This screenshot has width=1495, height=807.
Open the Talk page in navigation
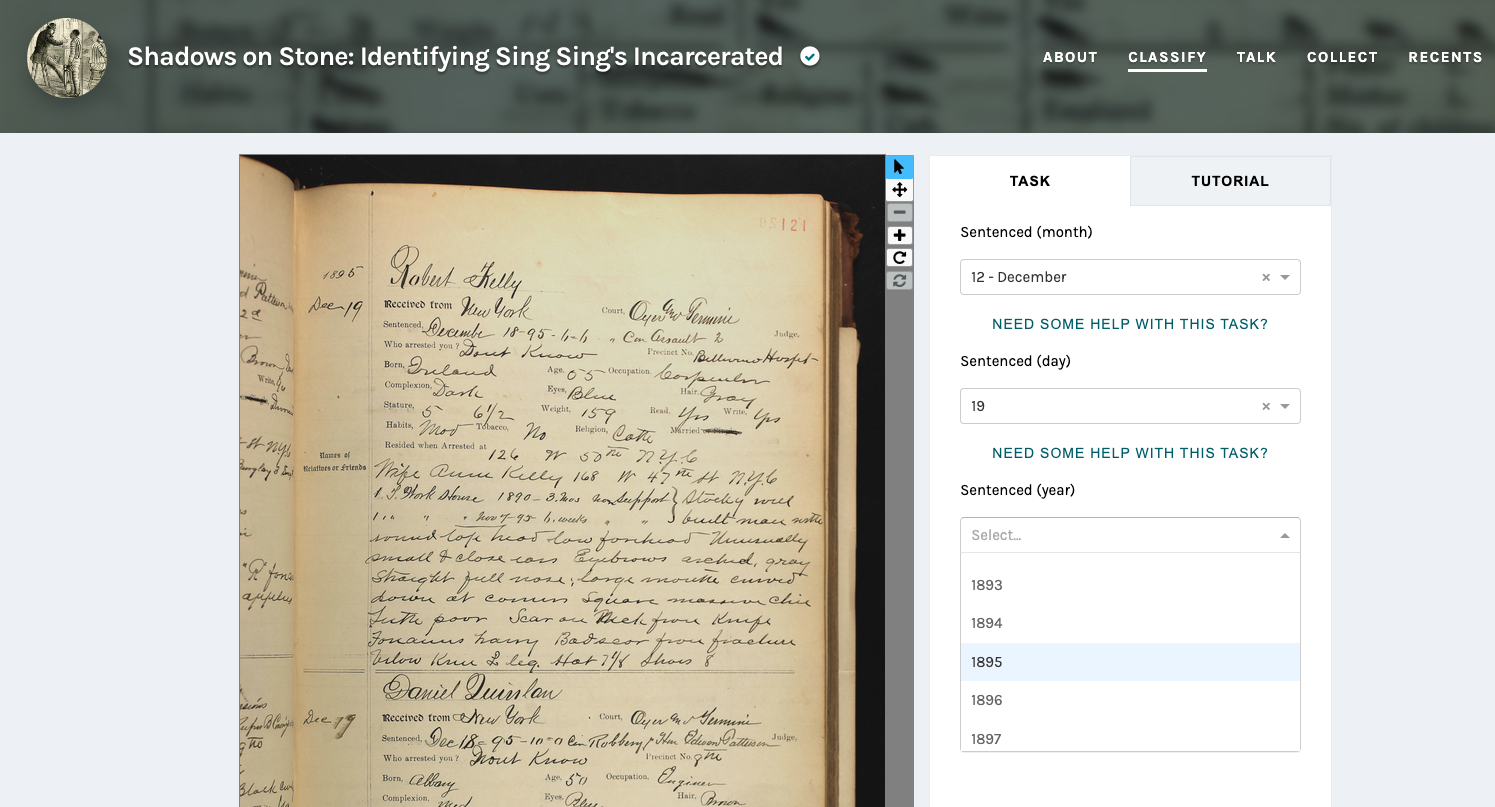pyautogui.click(x=1256, y=57)
